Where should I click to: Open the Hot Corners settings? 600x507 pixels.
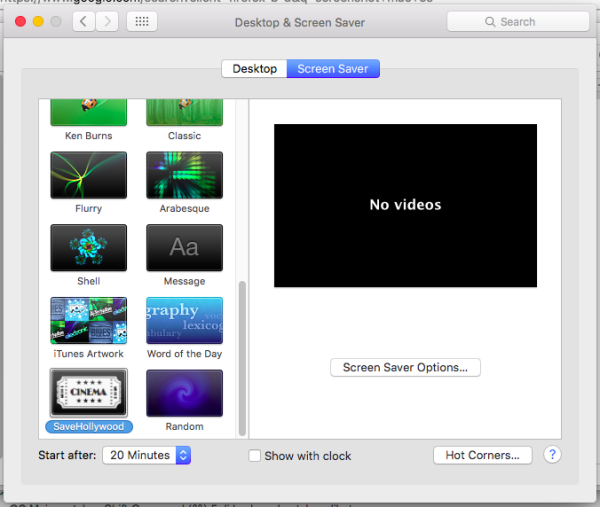tap(482, 455)
